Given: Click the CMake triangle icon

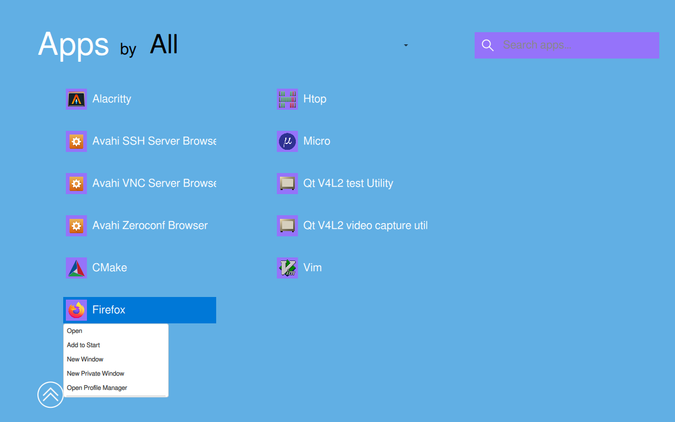Looking at the screenshot, I should [76, 268].
